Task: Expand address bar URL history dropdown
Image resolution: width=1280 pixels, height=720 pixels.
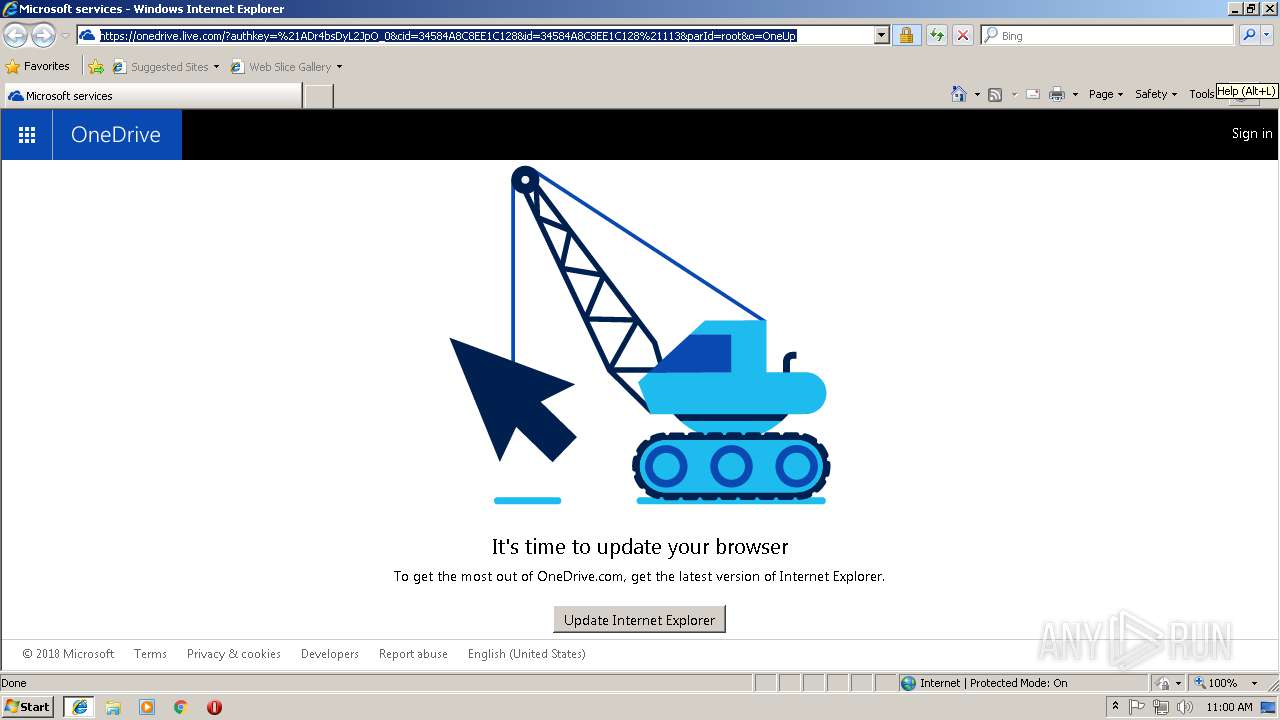Action: (881, 35)
